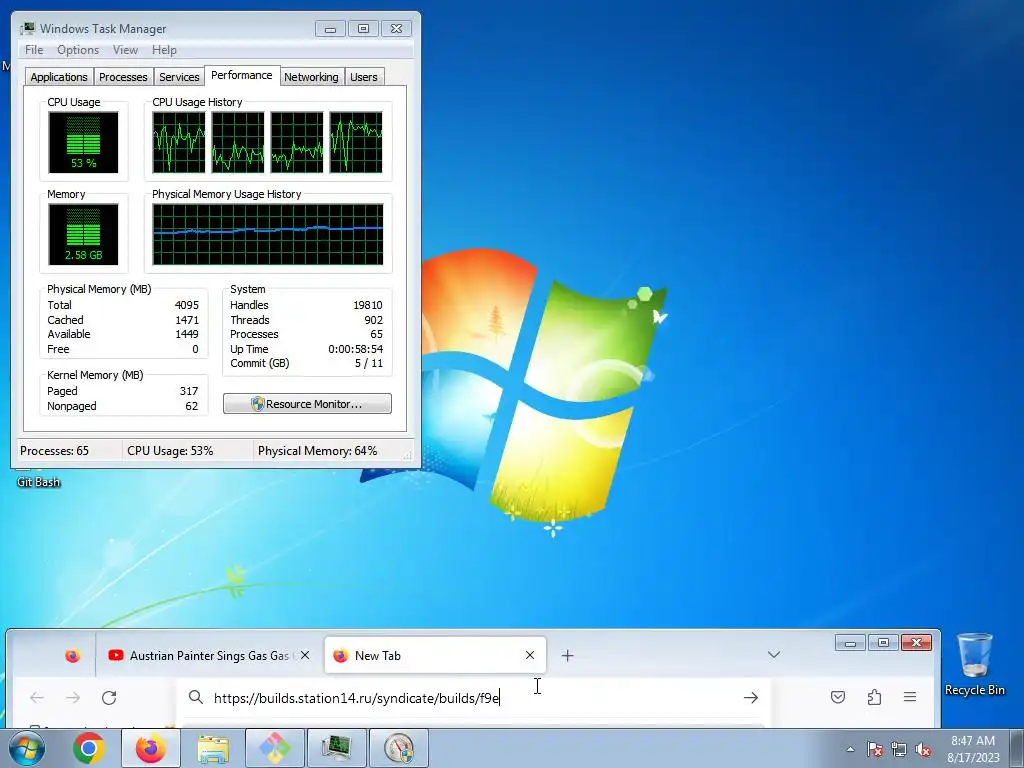Click the Firefox Forward arrow
The height and width of the screenshot is (768, 1024).
pyautogui.click(x=72, y=697)
